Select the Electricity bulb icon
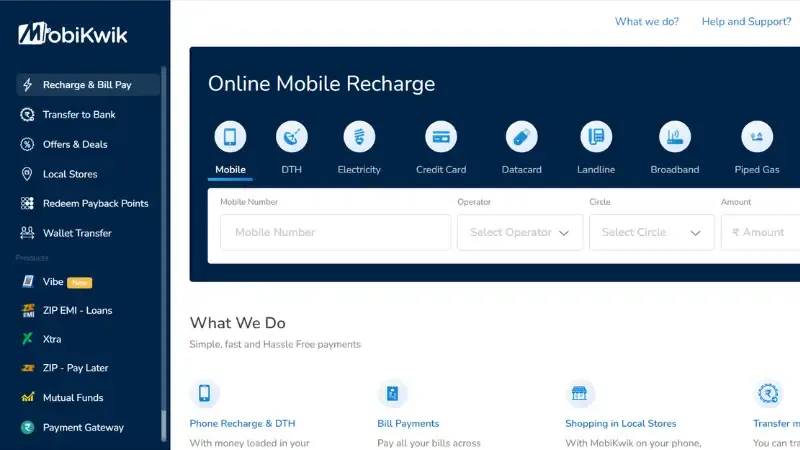The height and width of the screenshot is (450, 800). (359, 137)
